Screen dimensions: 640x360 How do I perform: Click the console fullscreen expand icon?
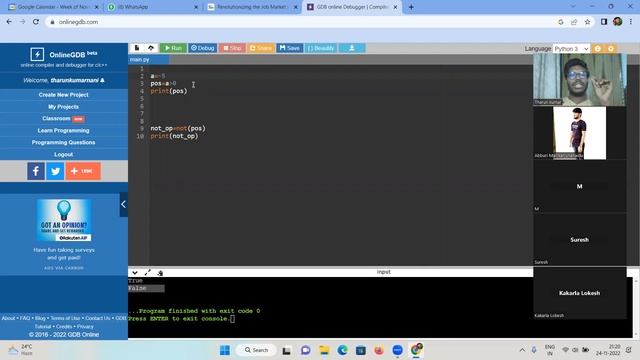(147, 273)
